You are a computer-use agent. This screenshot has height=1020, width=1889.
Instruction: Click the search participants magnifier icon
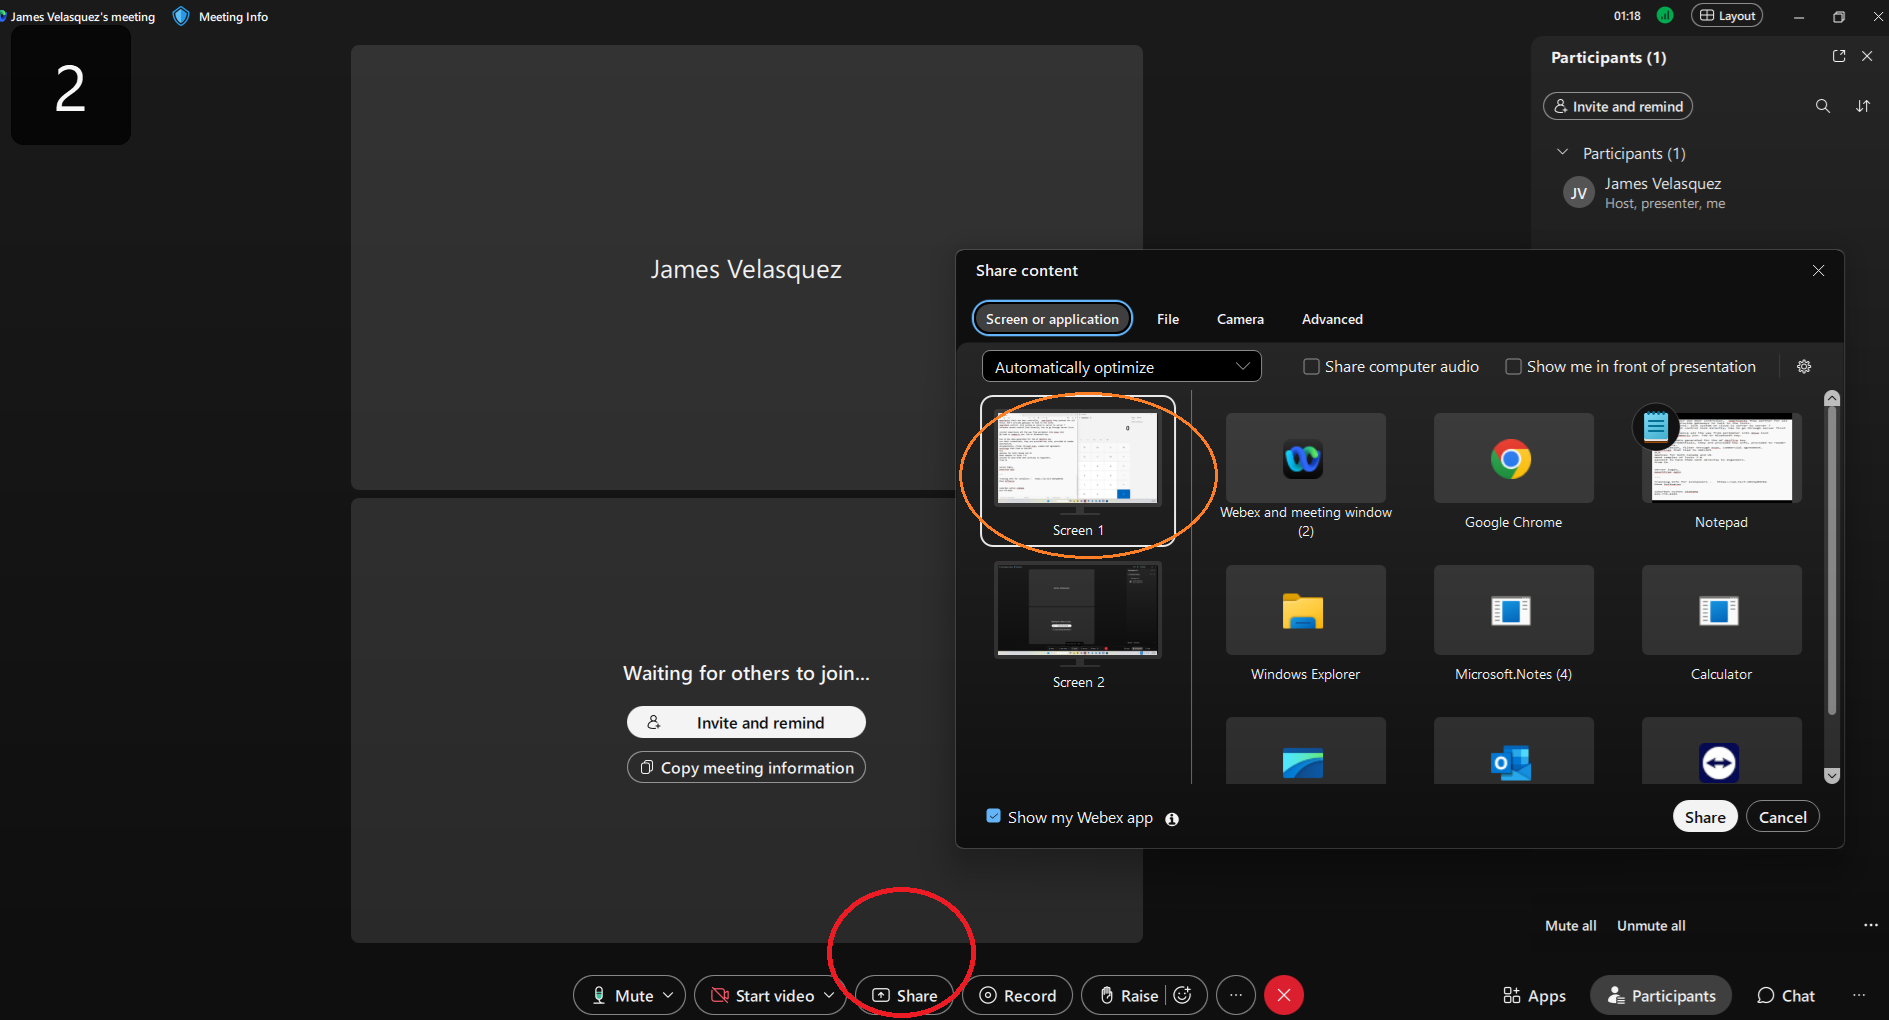click(x=1823, y=106)
